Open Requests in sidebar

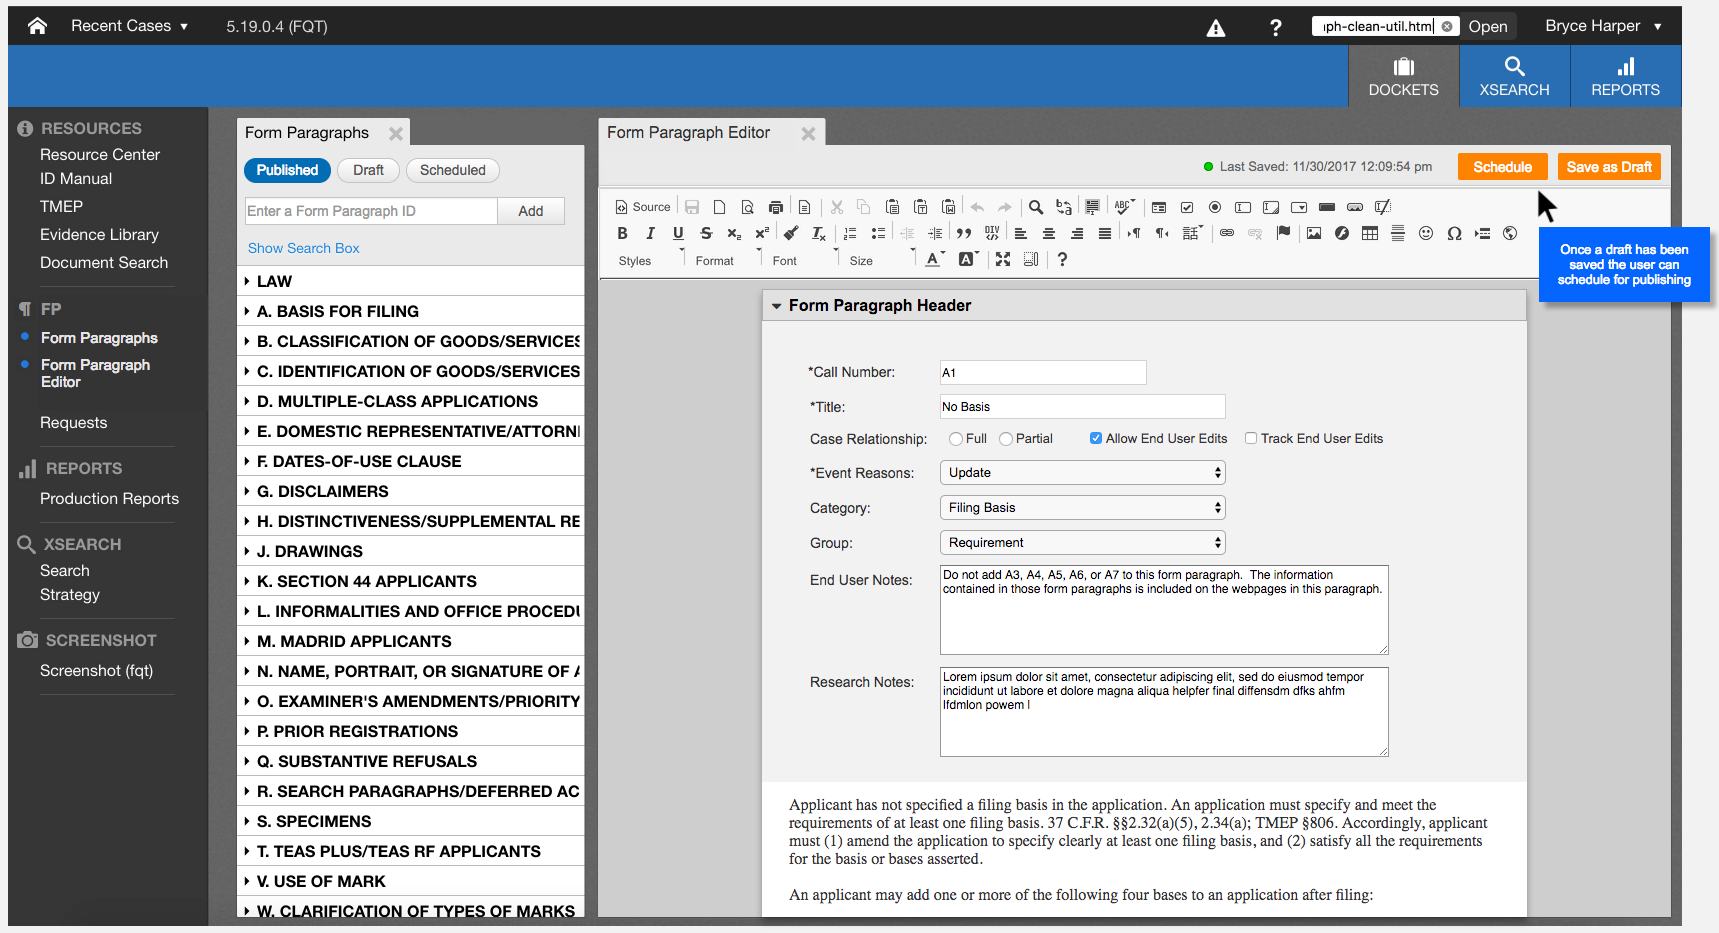73,423
